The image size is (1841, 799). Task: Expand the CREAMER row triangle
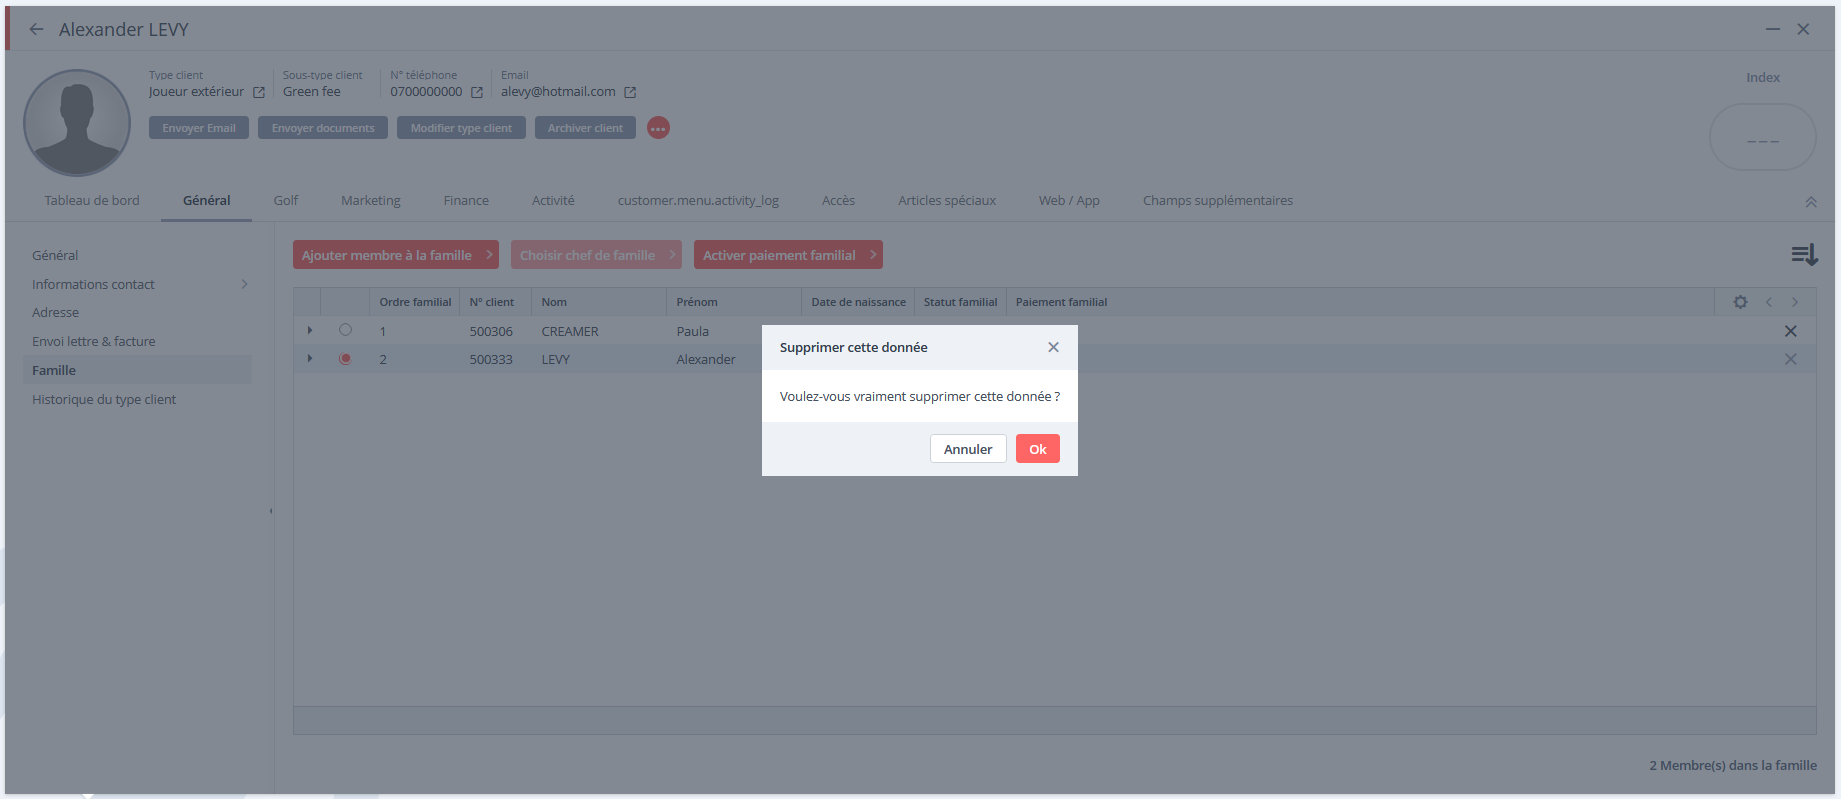click(x=310, y=330)
